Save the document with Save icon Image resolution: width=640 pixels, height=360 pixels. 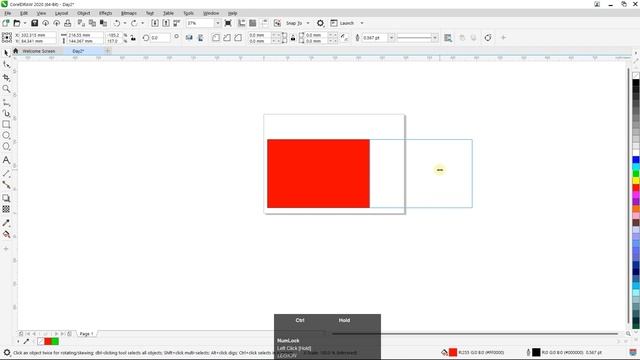tap(34, 23)
